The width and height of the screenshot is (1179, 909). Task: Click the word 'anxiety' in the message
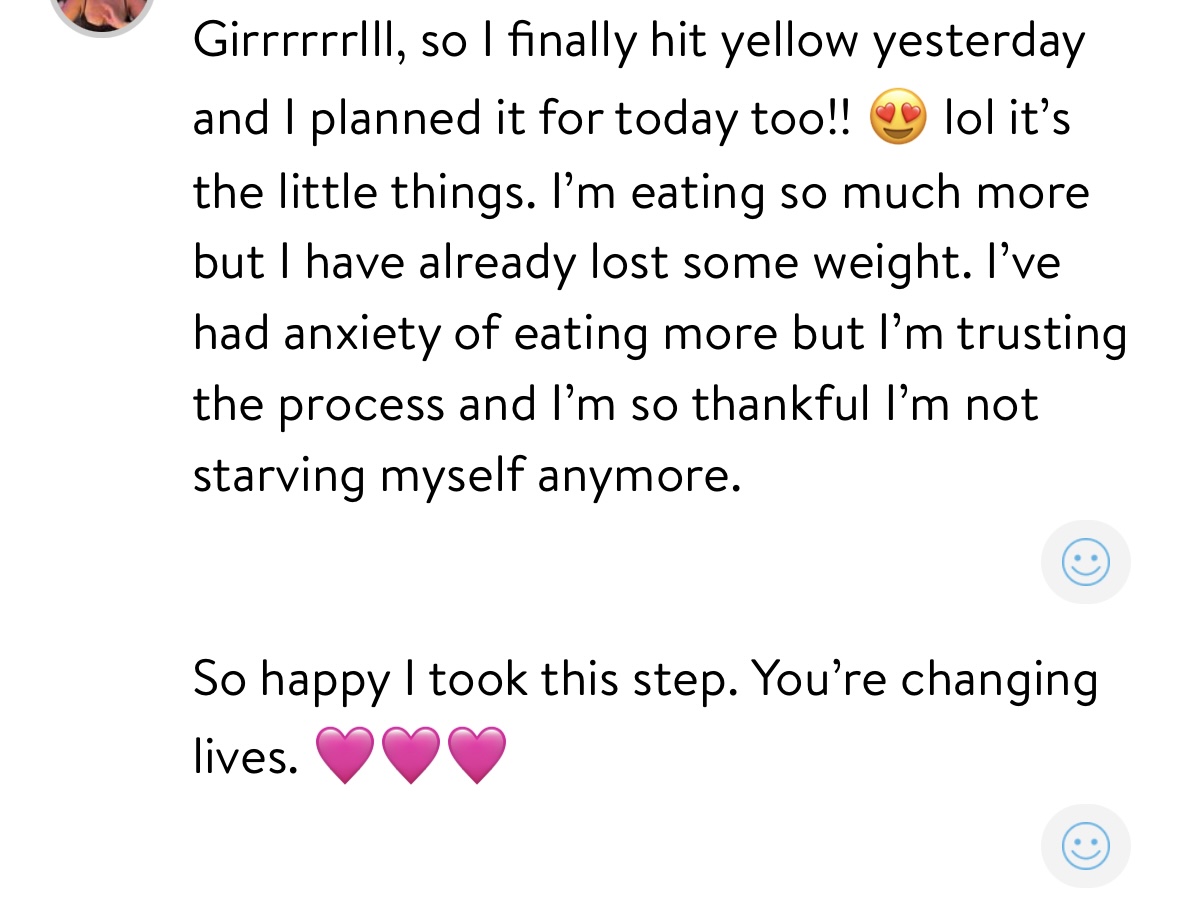tap(362, 335)
